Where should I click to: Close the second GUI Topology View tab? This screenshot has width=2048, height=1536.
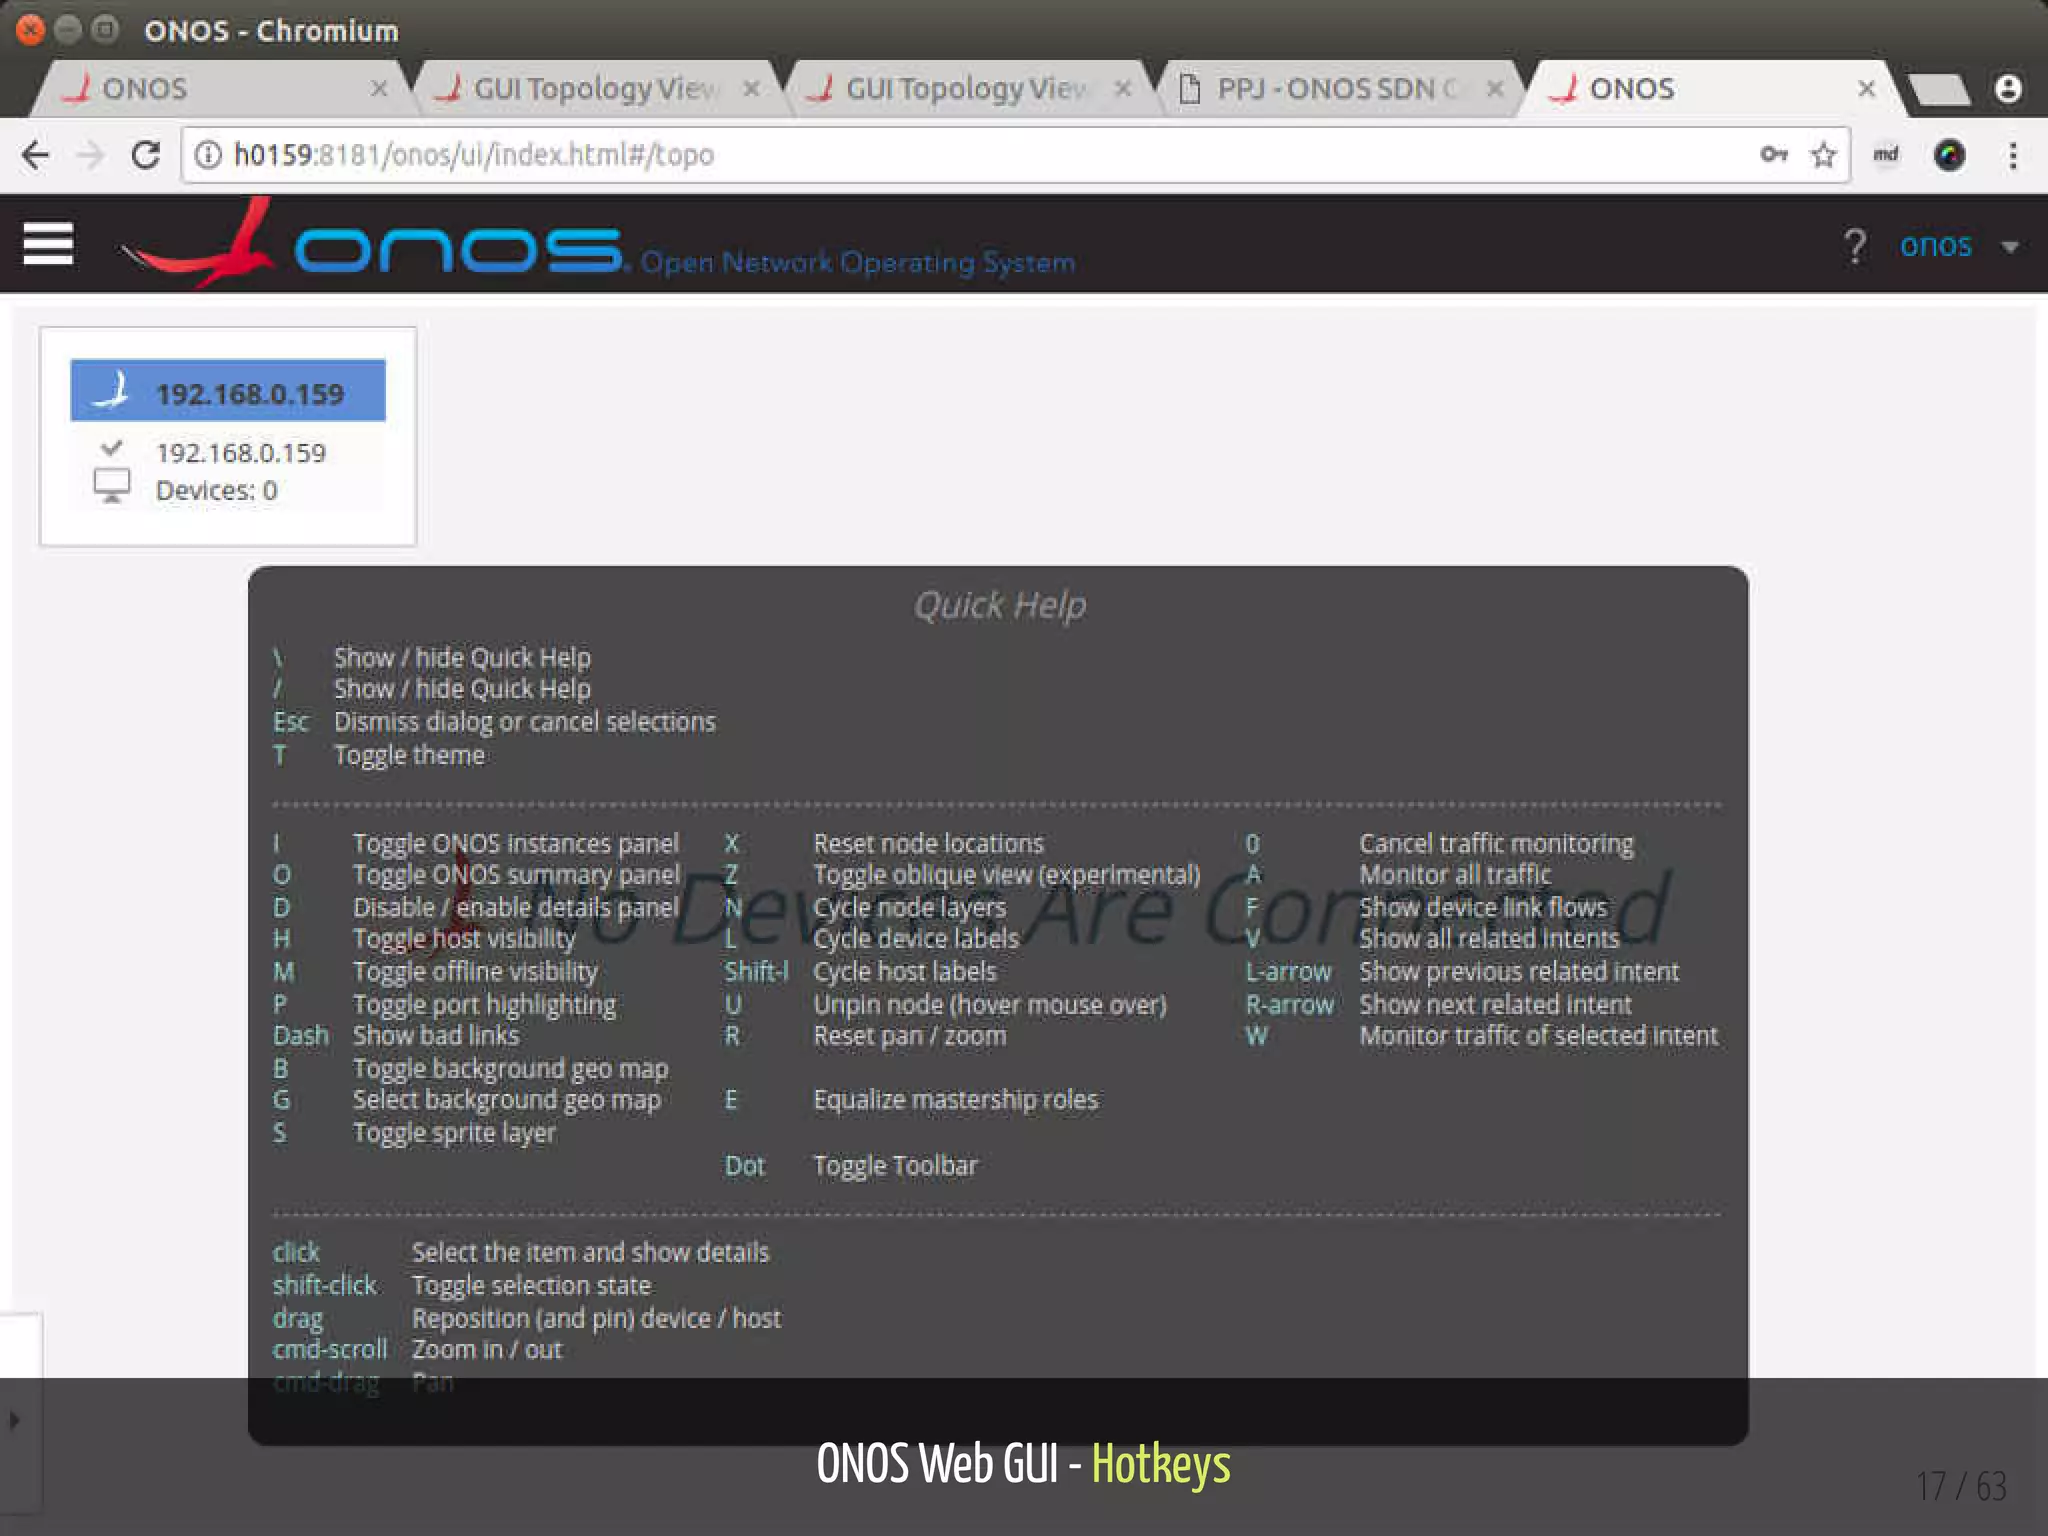[1123, 89]
